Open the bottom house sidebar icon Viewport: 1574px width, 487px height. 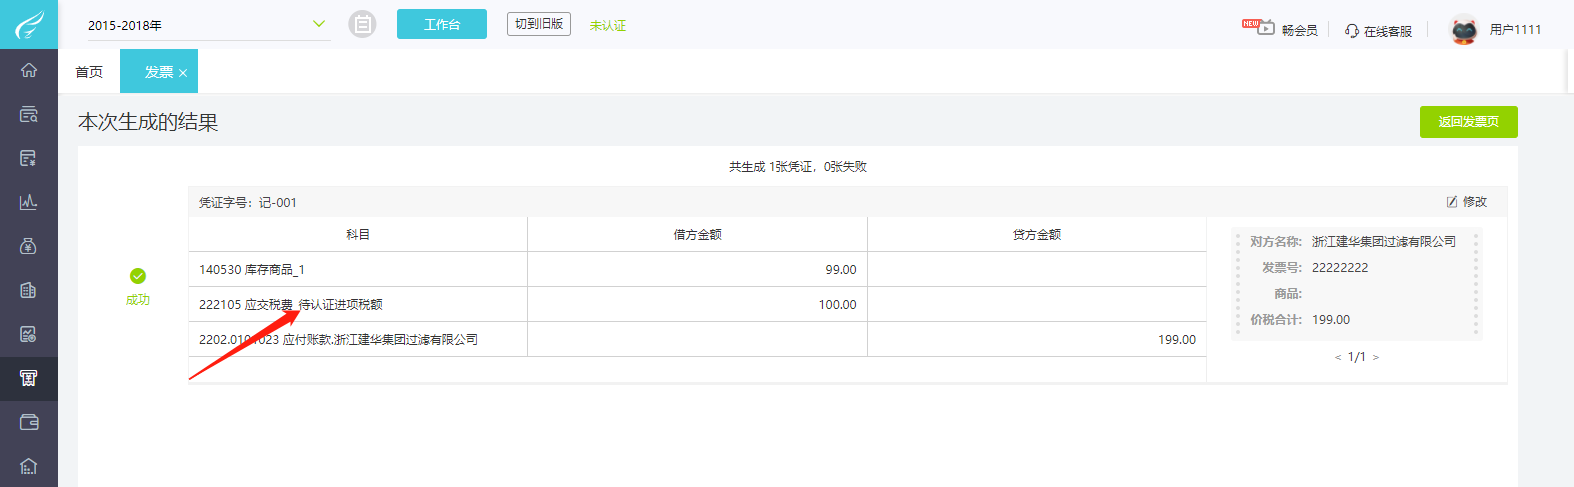tap(29, 466)
